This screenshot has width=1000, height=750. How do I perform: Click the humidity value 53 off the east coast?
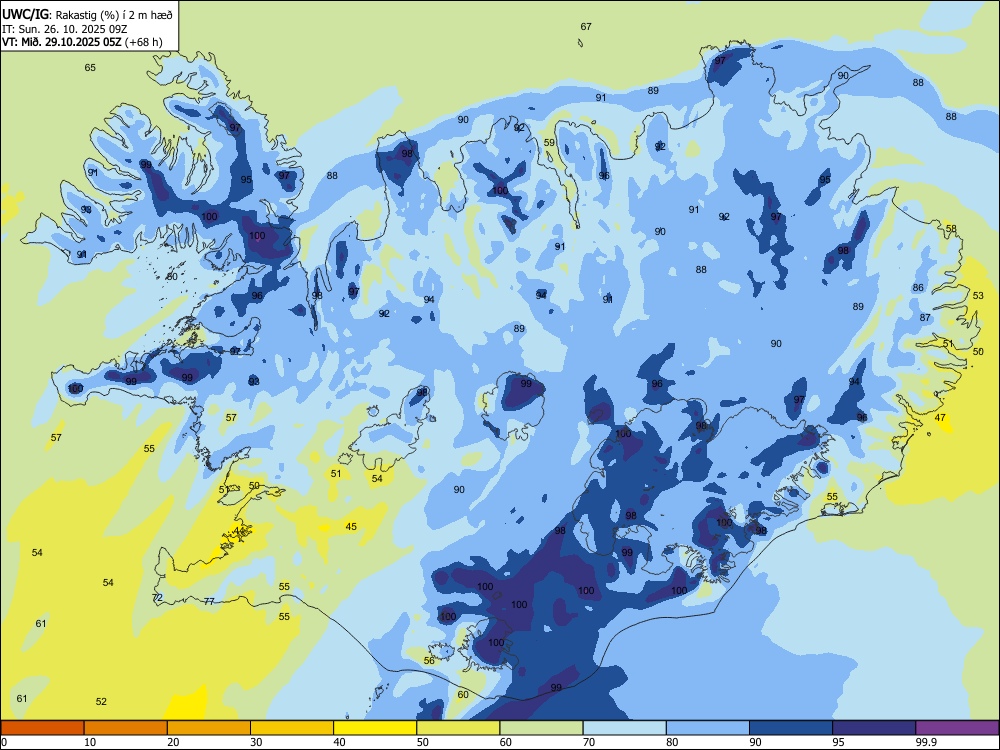(x=978, y=295)
